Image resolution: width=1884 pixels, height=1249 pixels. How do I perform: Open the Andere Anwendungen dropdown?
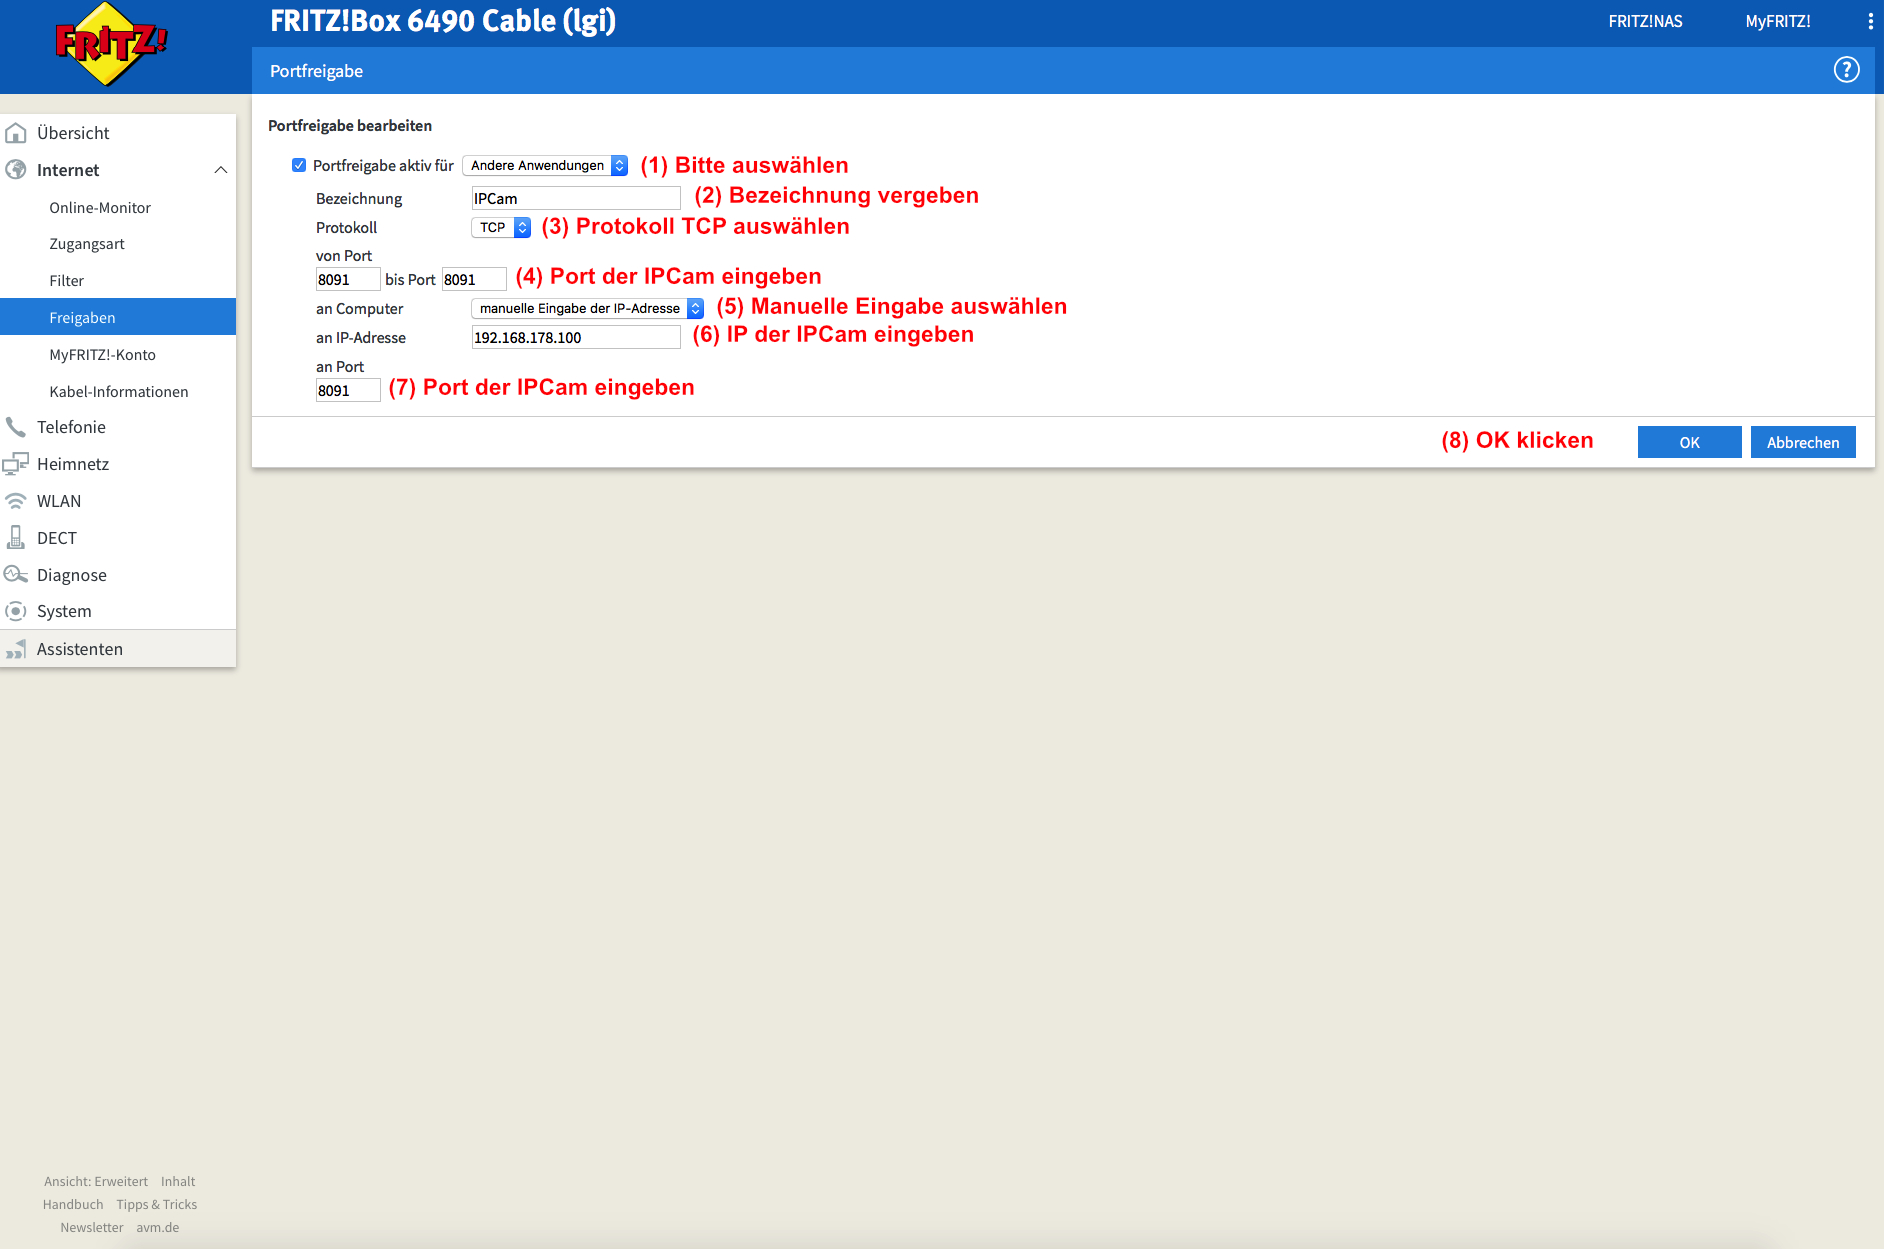pos(545,165)
